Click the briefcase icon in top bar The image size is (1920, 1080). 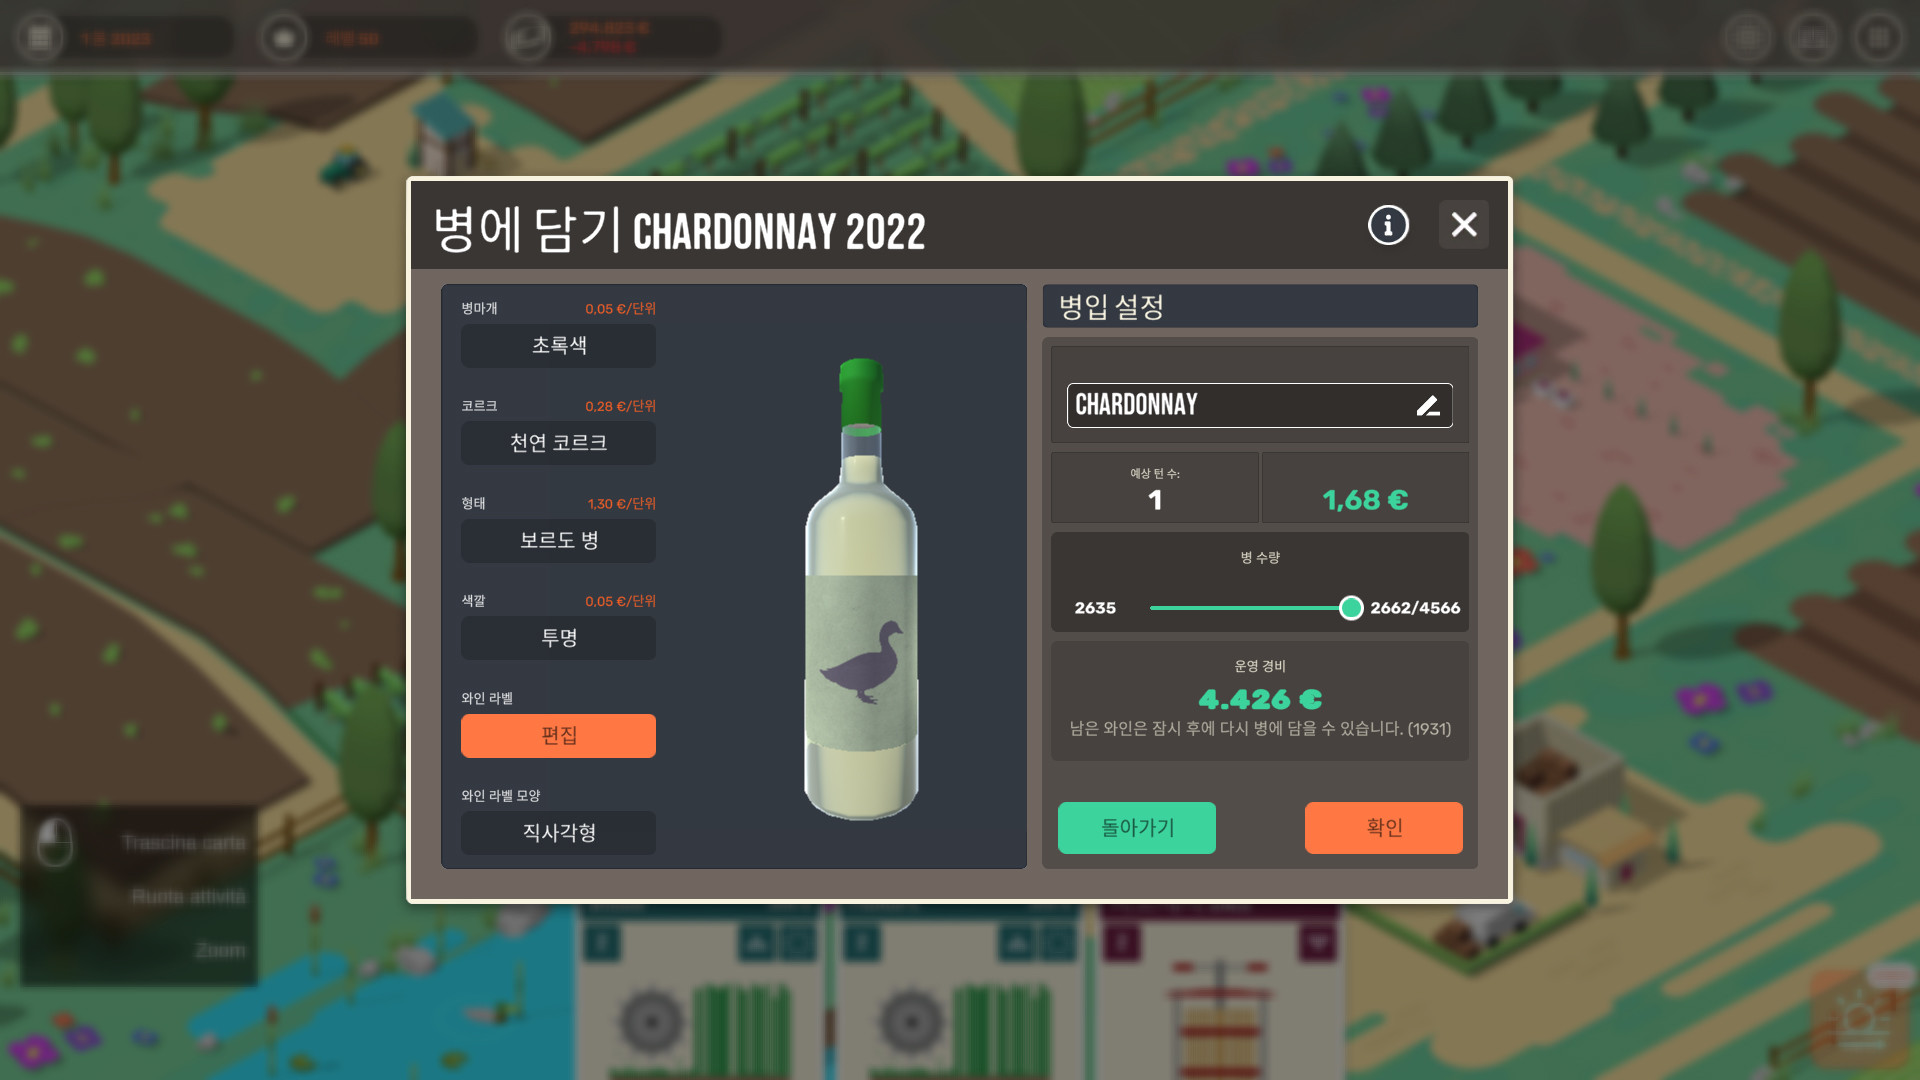(284, 38)
